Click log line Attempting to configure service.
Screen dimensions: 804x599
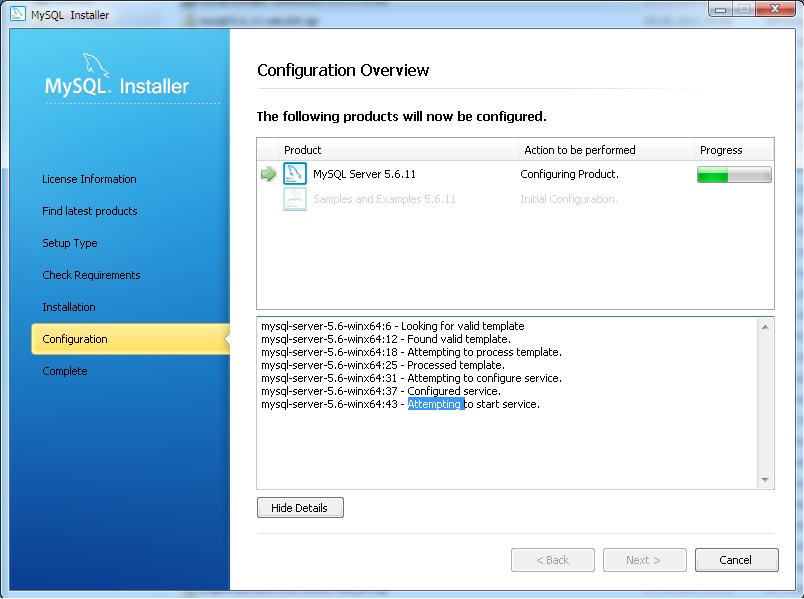[x=411, y=378]
